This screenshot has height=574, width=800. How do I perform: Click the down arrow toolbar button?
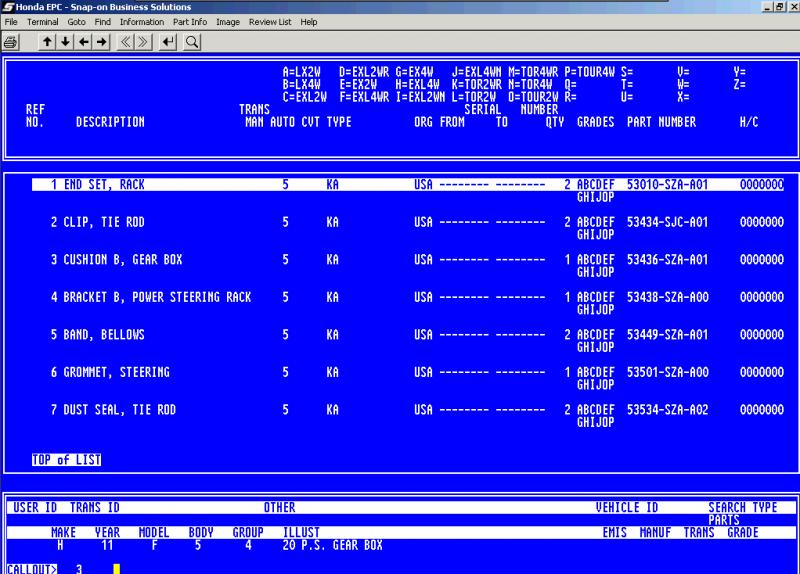pyautogui.click(x=65, y=42)
